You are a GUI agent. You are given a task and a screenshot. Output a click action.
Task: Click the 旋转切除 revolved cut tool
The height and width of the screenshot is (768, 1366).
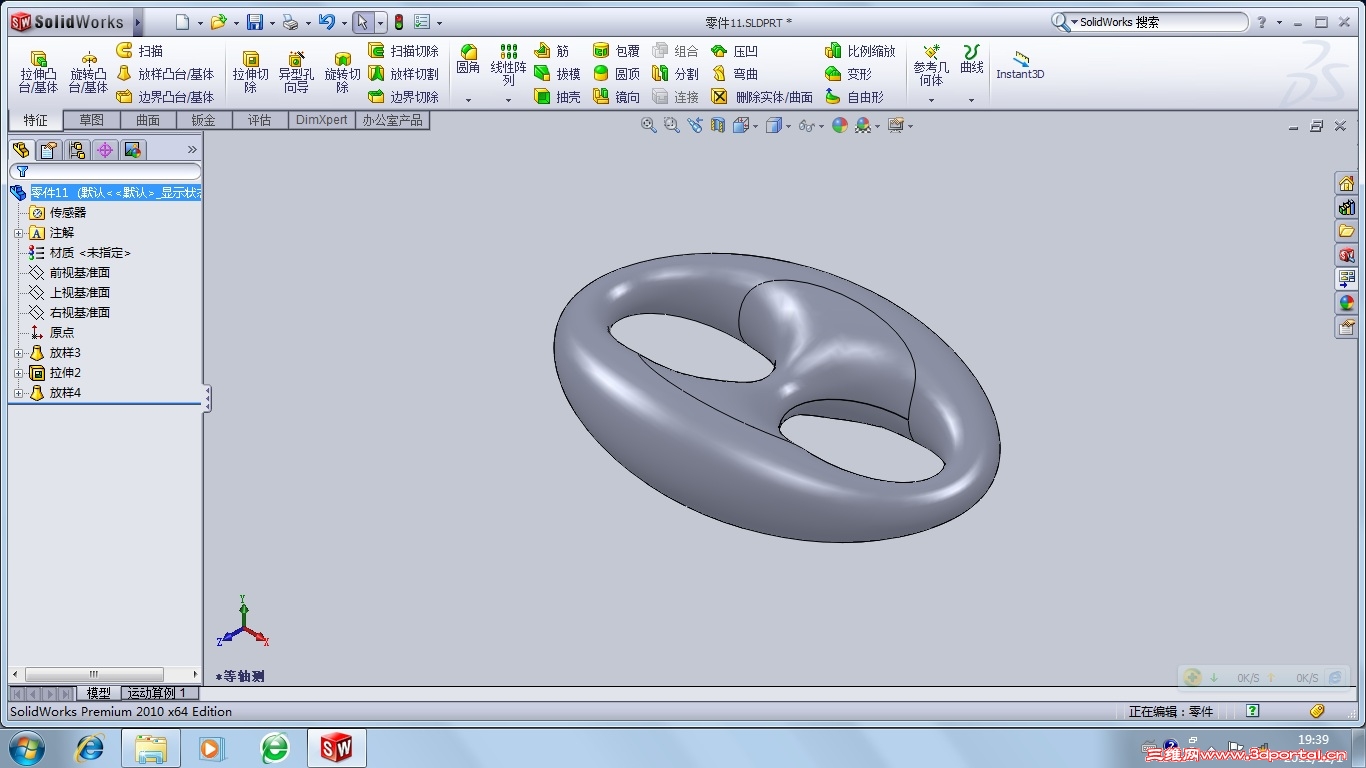(342, 72)
